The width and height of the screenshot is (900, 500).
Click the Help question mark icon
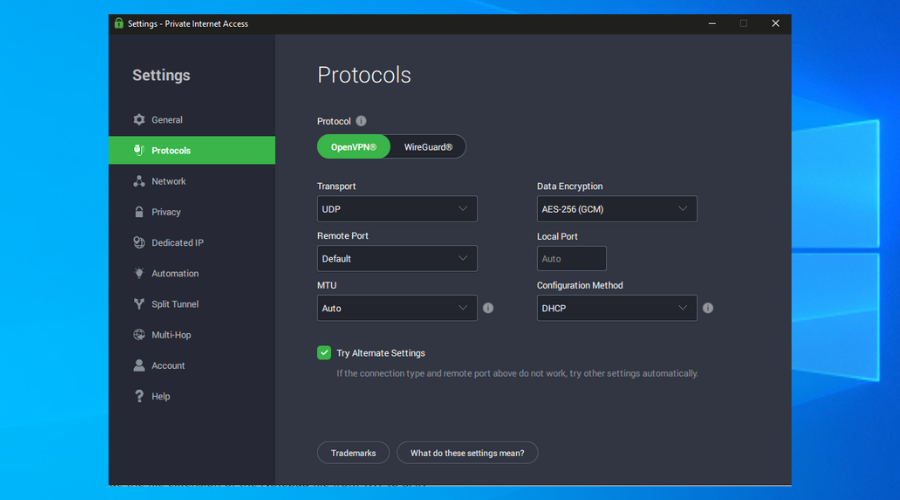pos(139,396)
